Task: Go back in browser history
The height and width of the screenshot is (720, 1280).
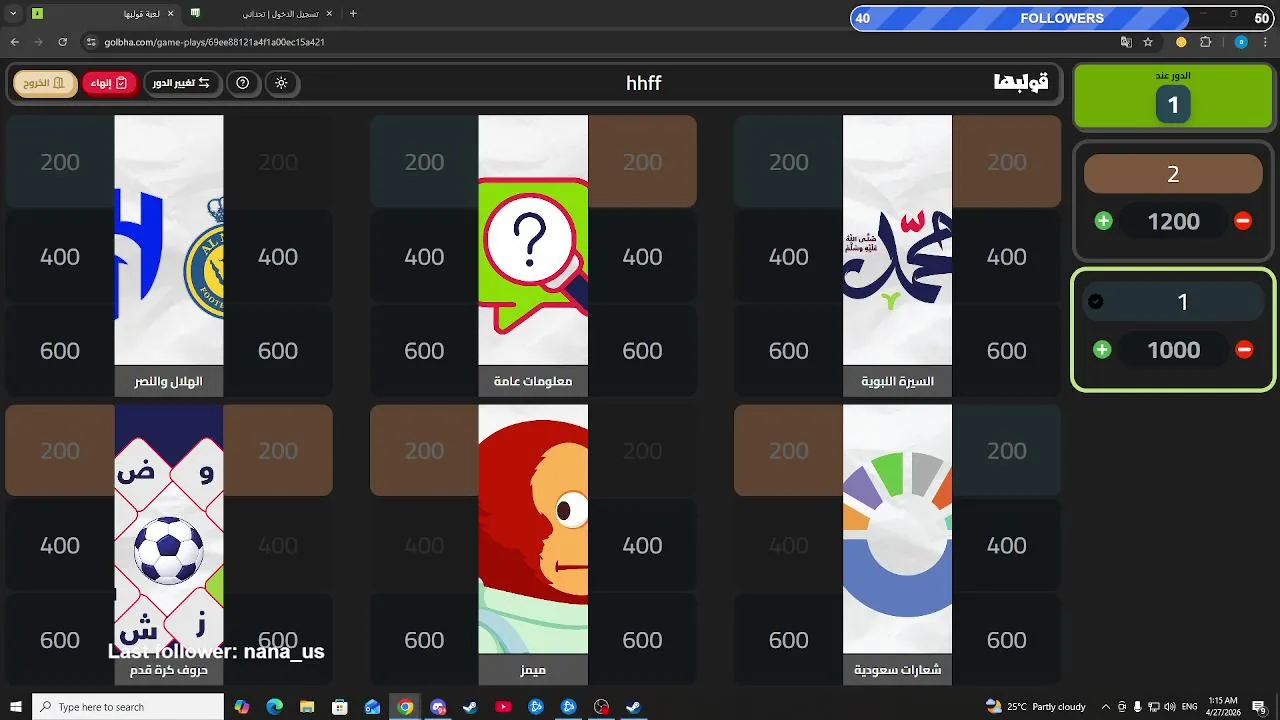Action: click(14, 42)
